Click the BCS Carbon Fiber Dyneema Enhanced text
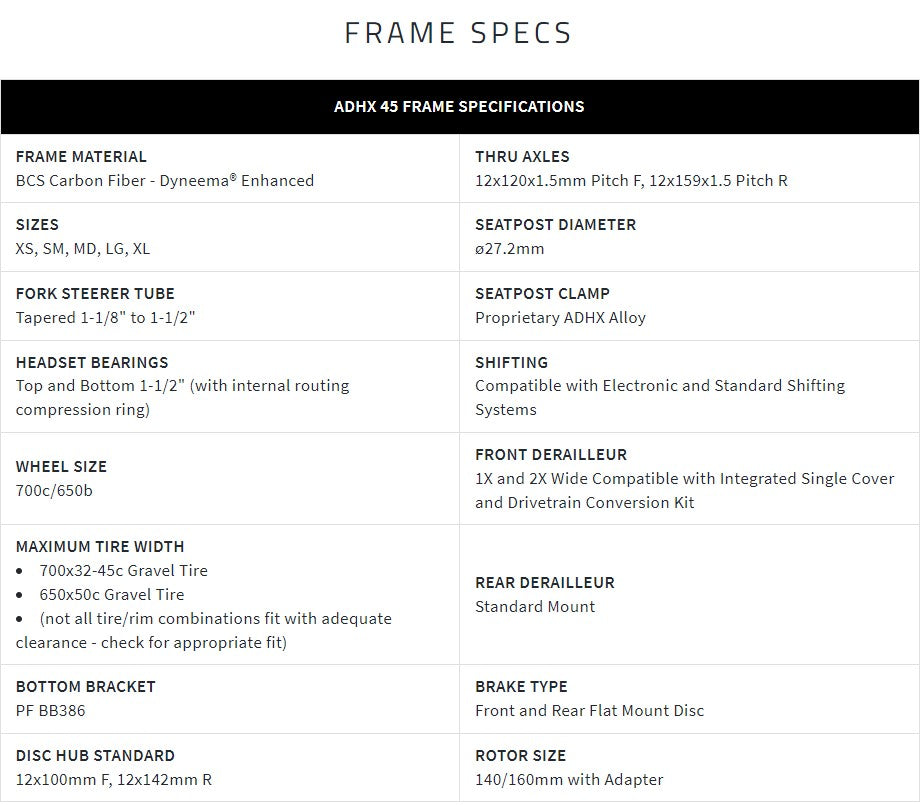The width and height of the screenshot is (921, 805). pos(165,181)
